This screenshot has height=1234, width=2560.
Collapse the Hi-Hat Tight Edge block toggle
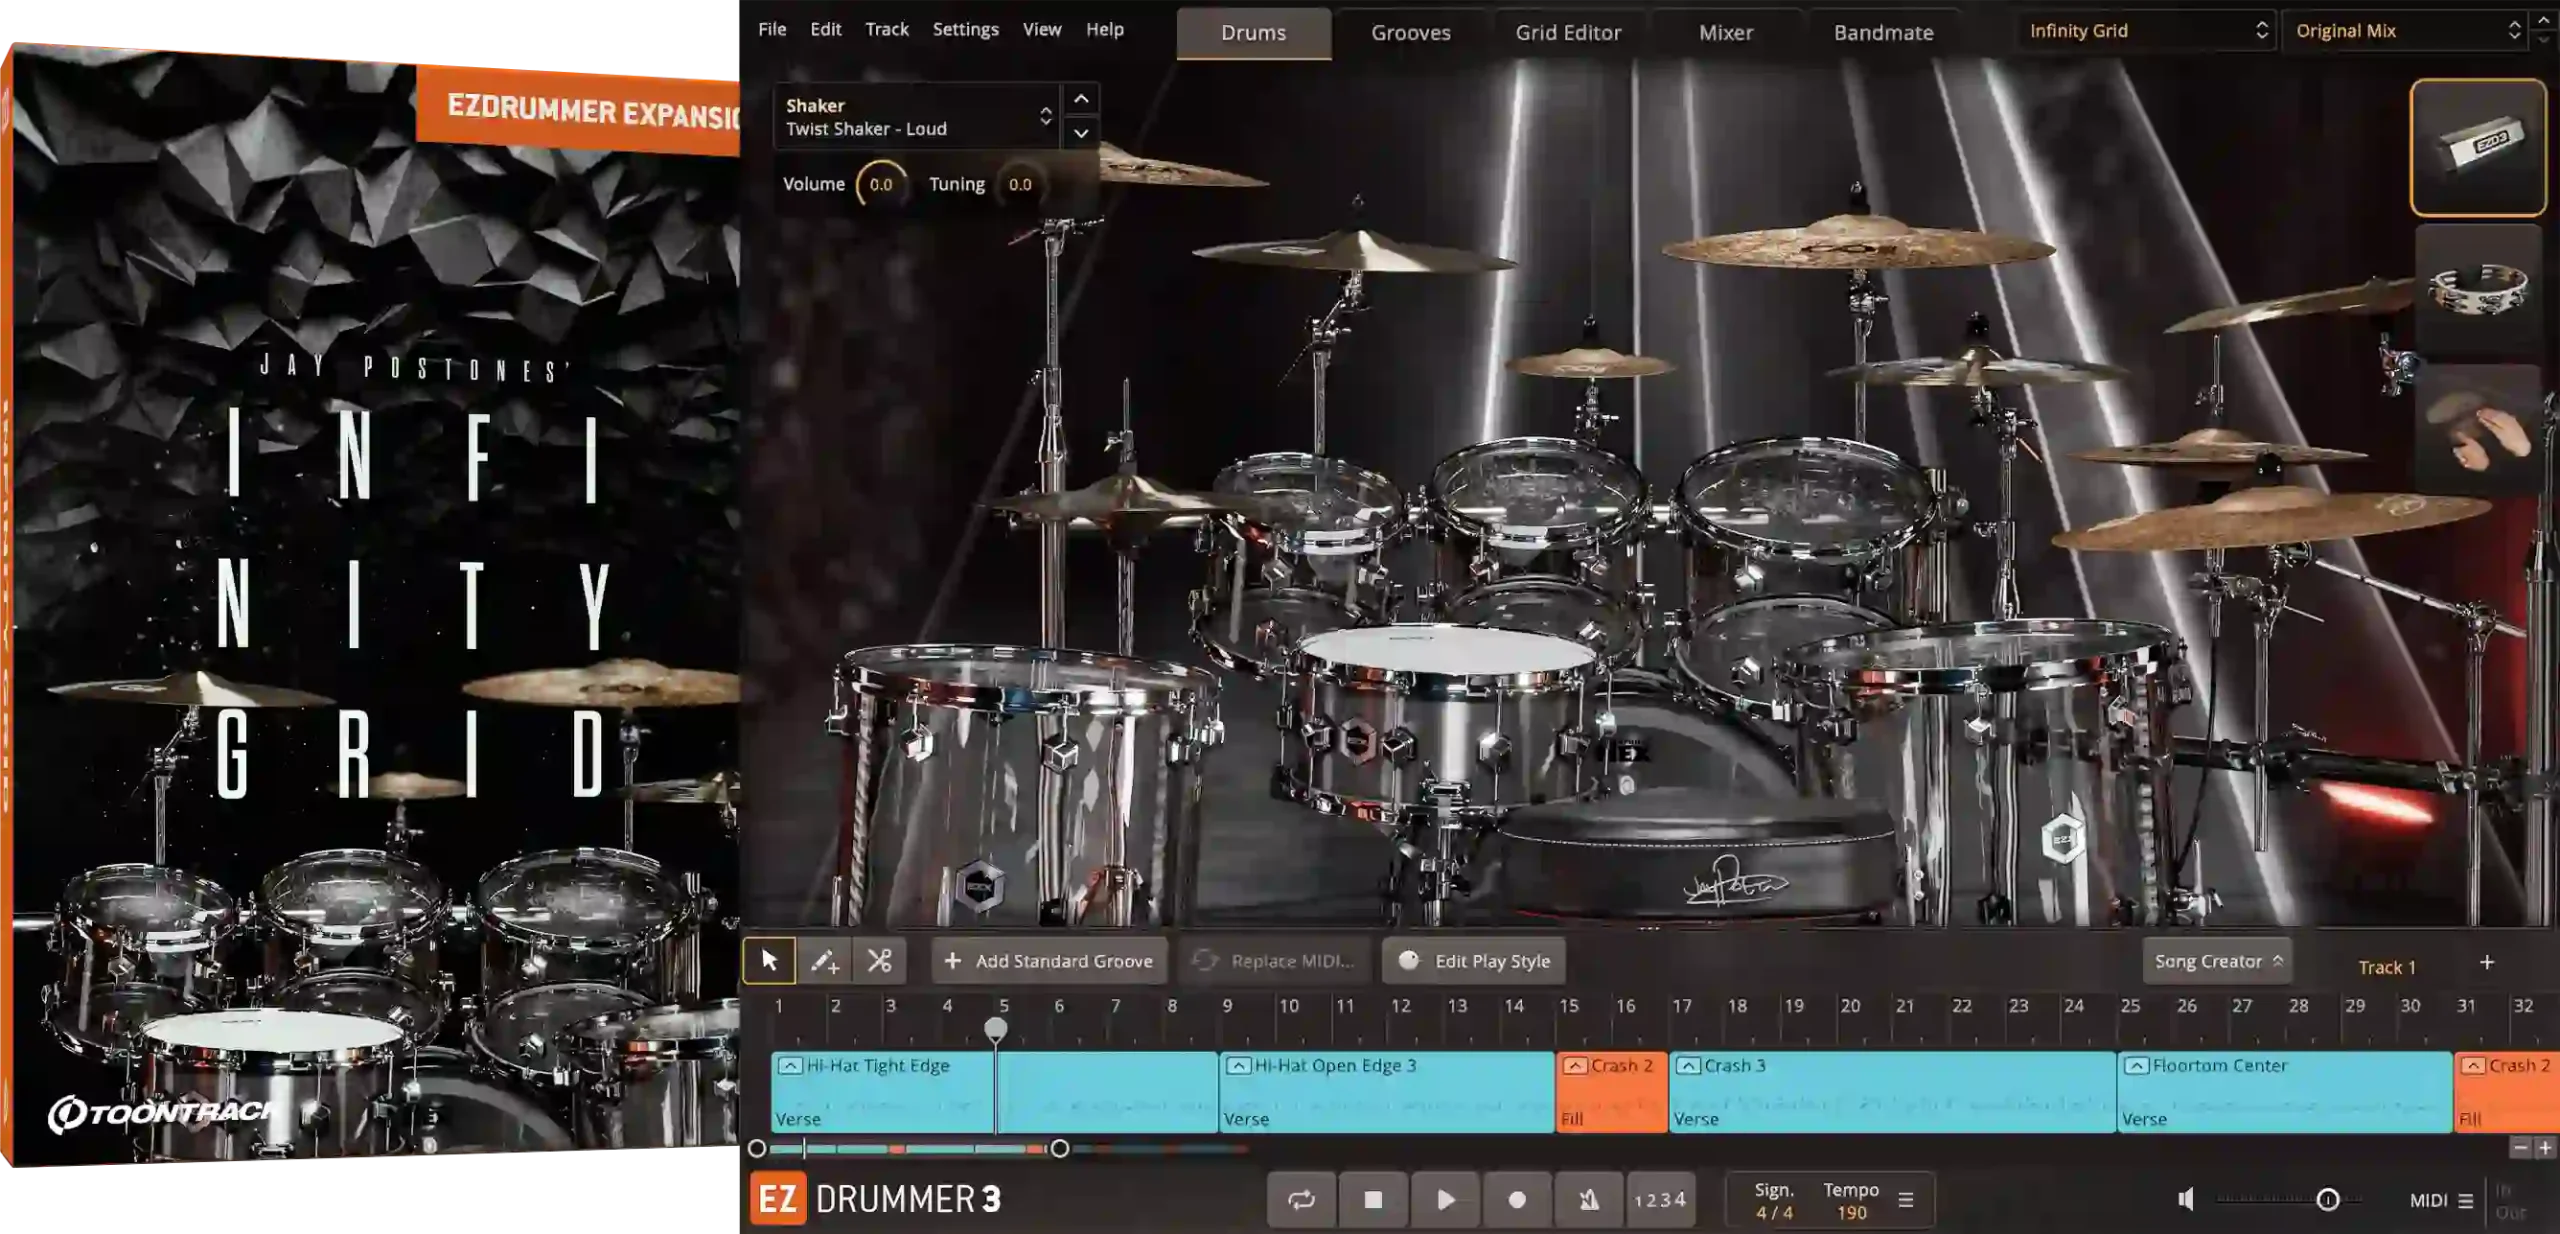[x=790, y=1066]
